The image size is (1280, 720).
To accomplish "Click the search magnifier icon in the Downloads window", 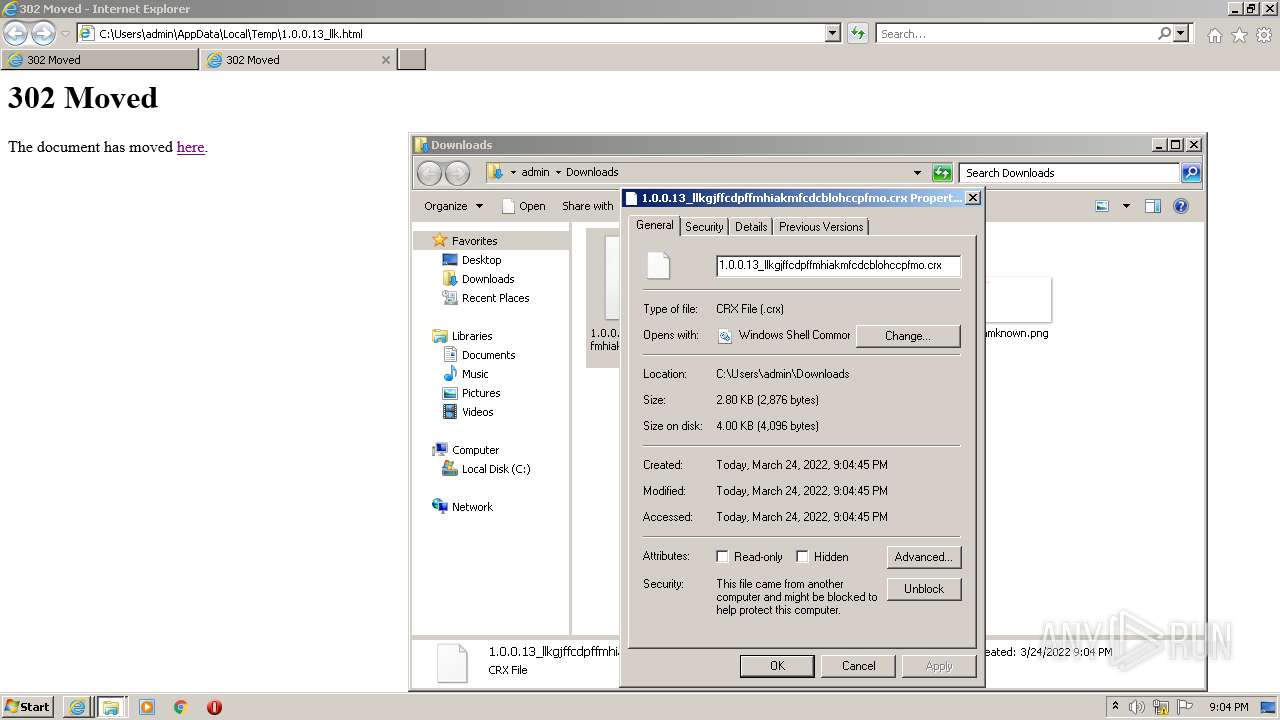I will click(x=1190, y=173).
